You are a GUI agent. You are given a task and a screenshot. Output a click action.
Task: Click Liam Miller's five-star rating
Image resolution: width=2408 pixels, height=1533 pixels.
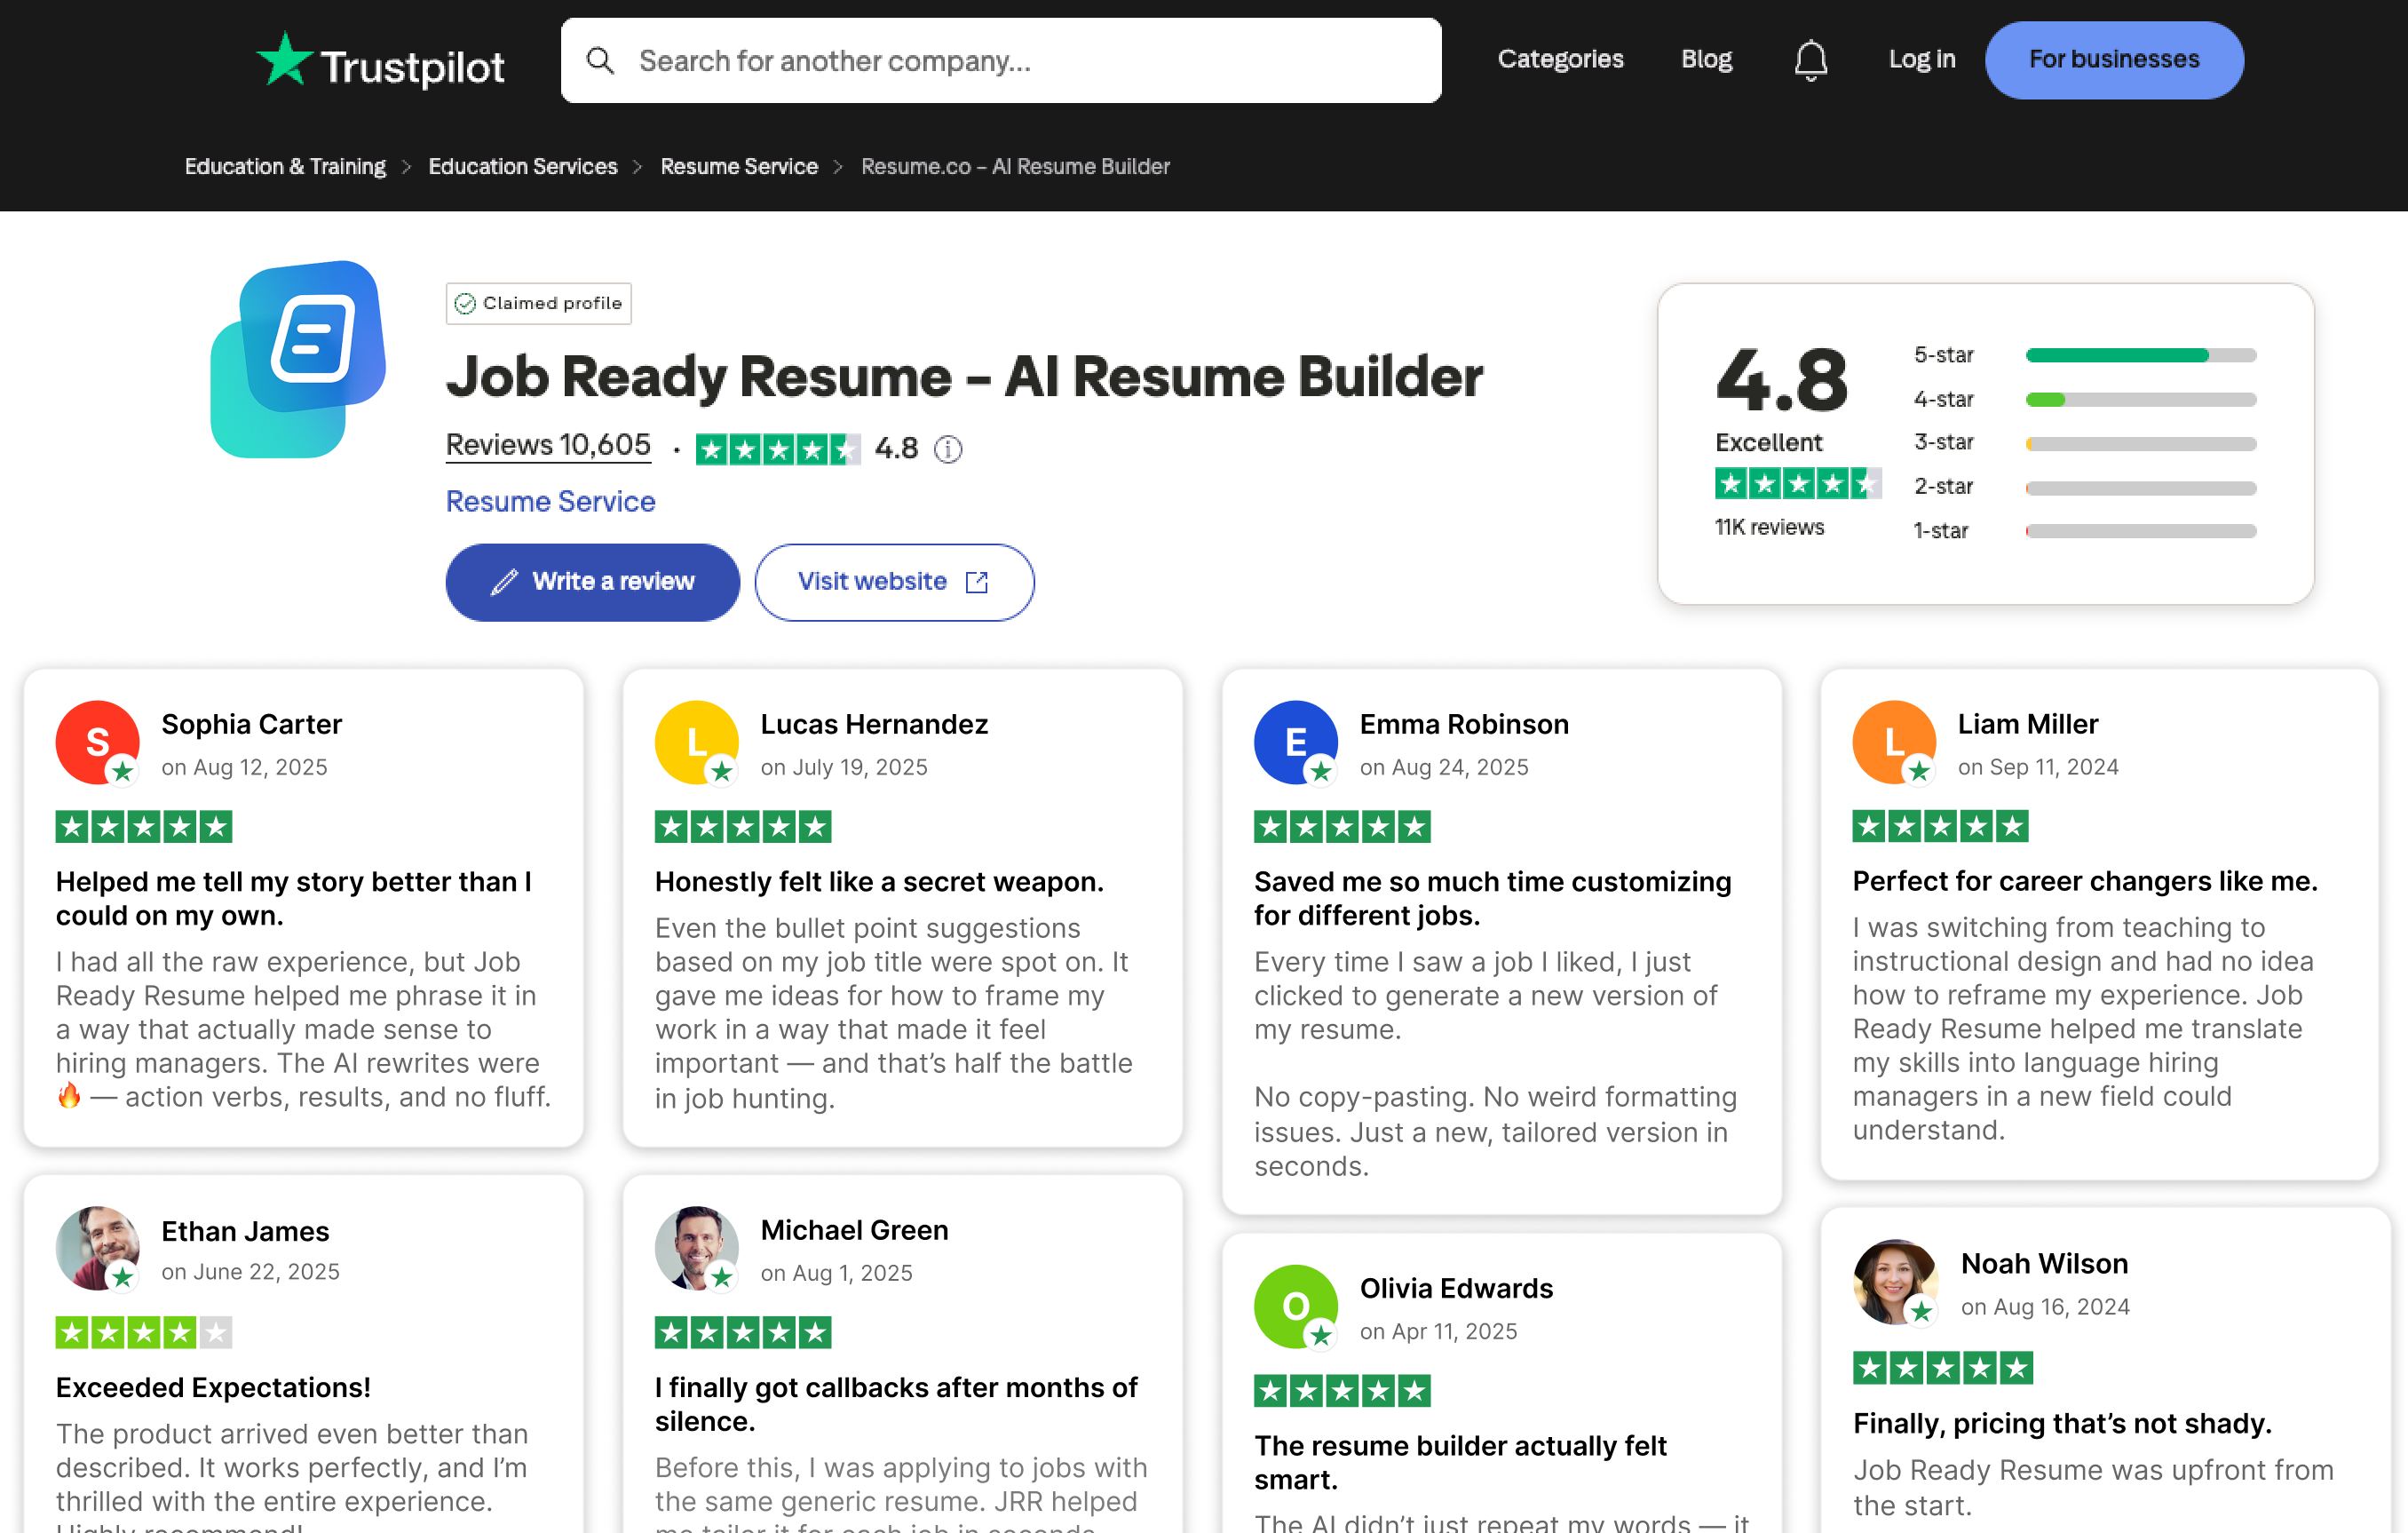pyautogui.click(x=1940, y=827)
